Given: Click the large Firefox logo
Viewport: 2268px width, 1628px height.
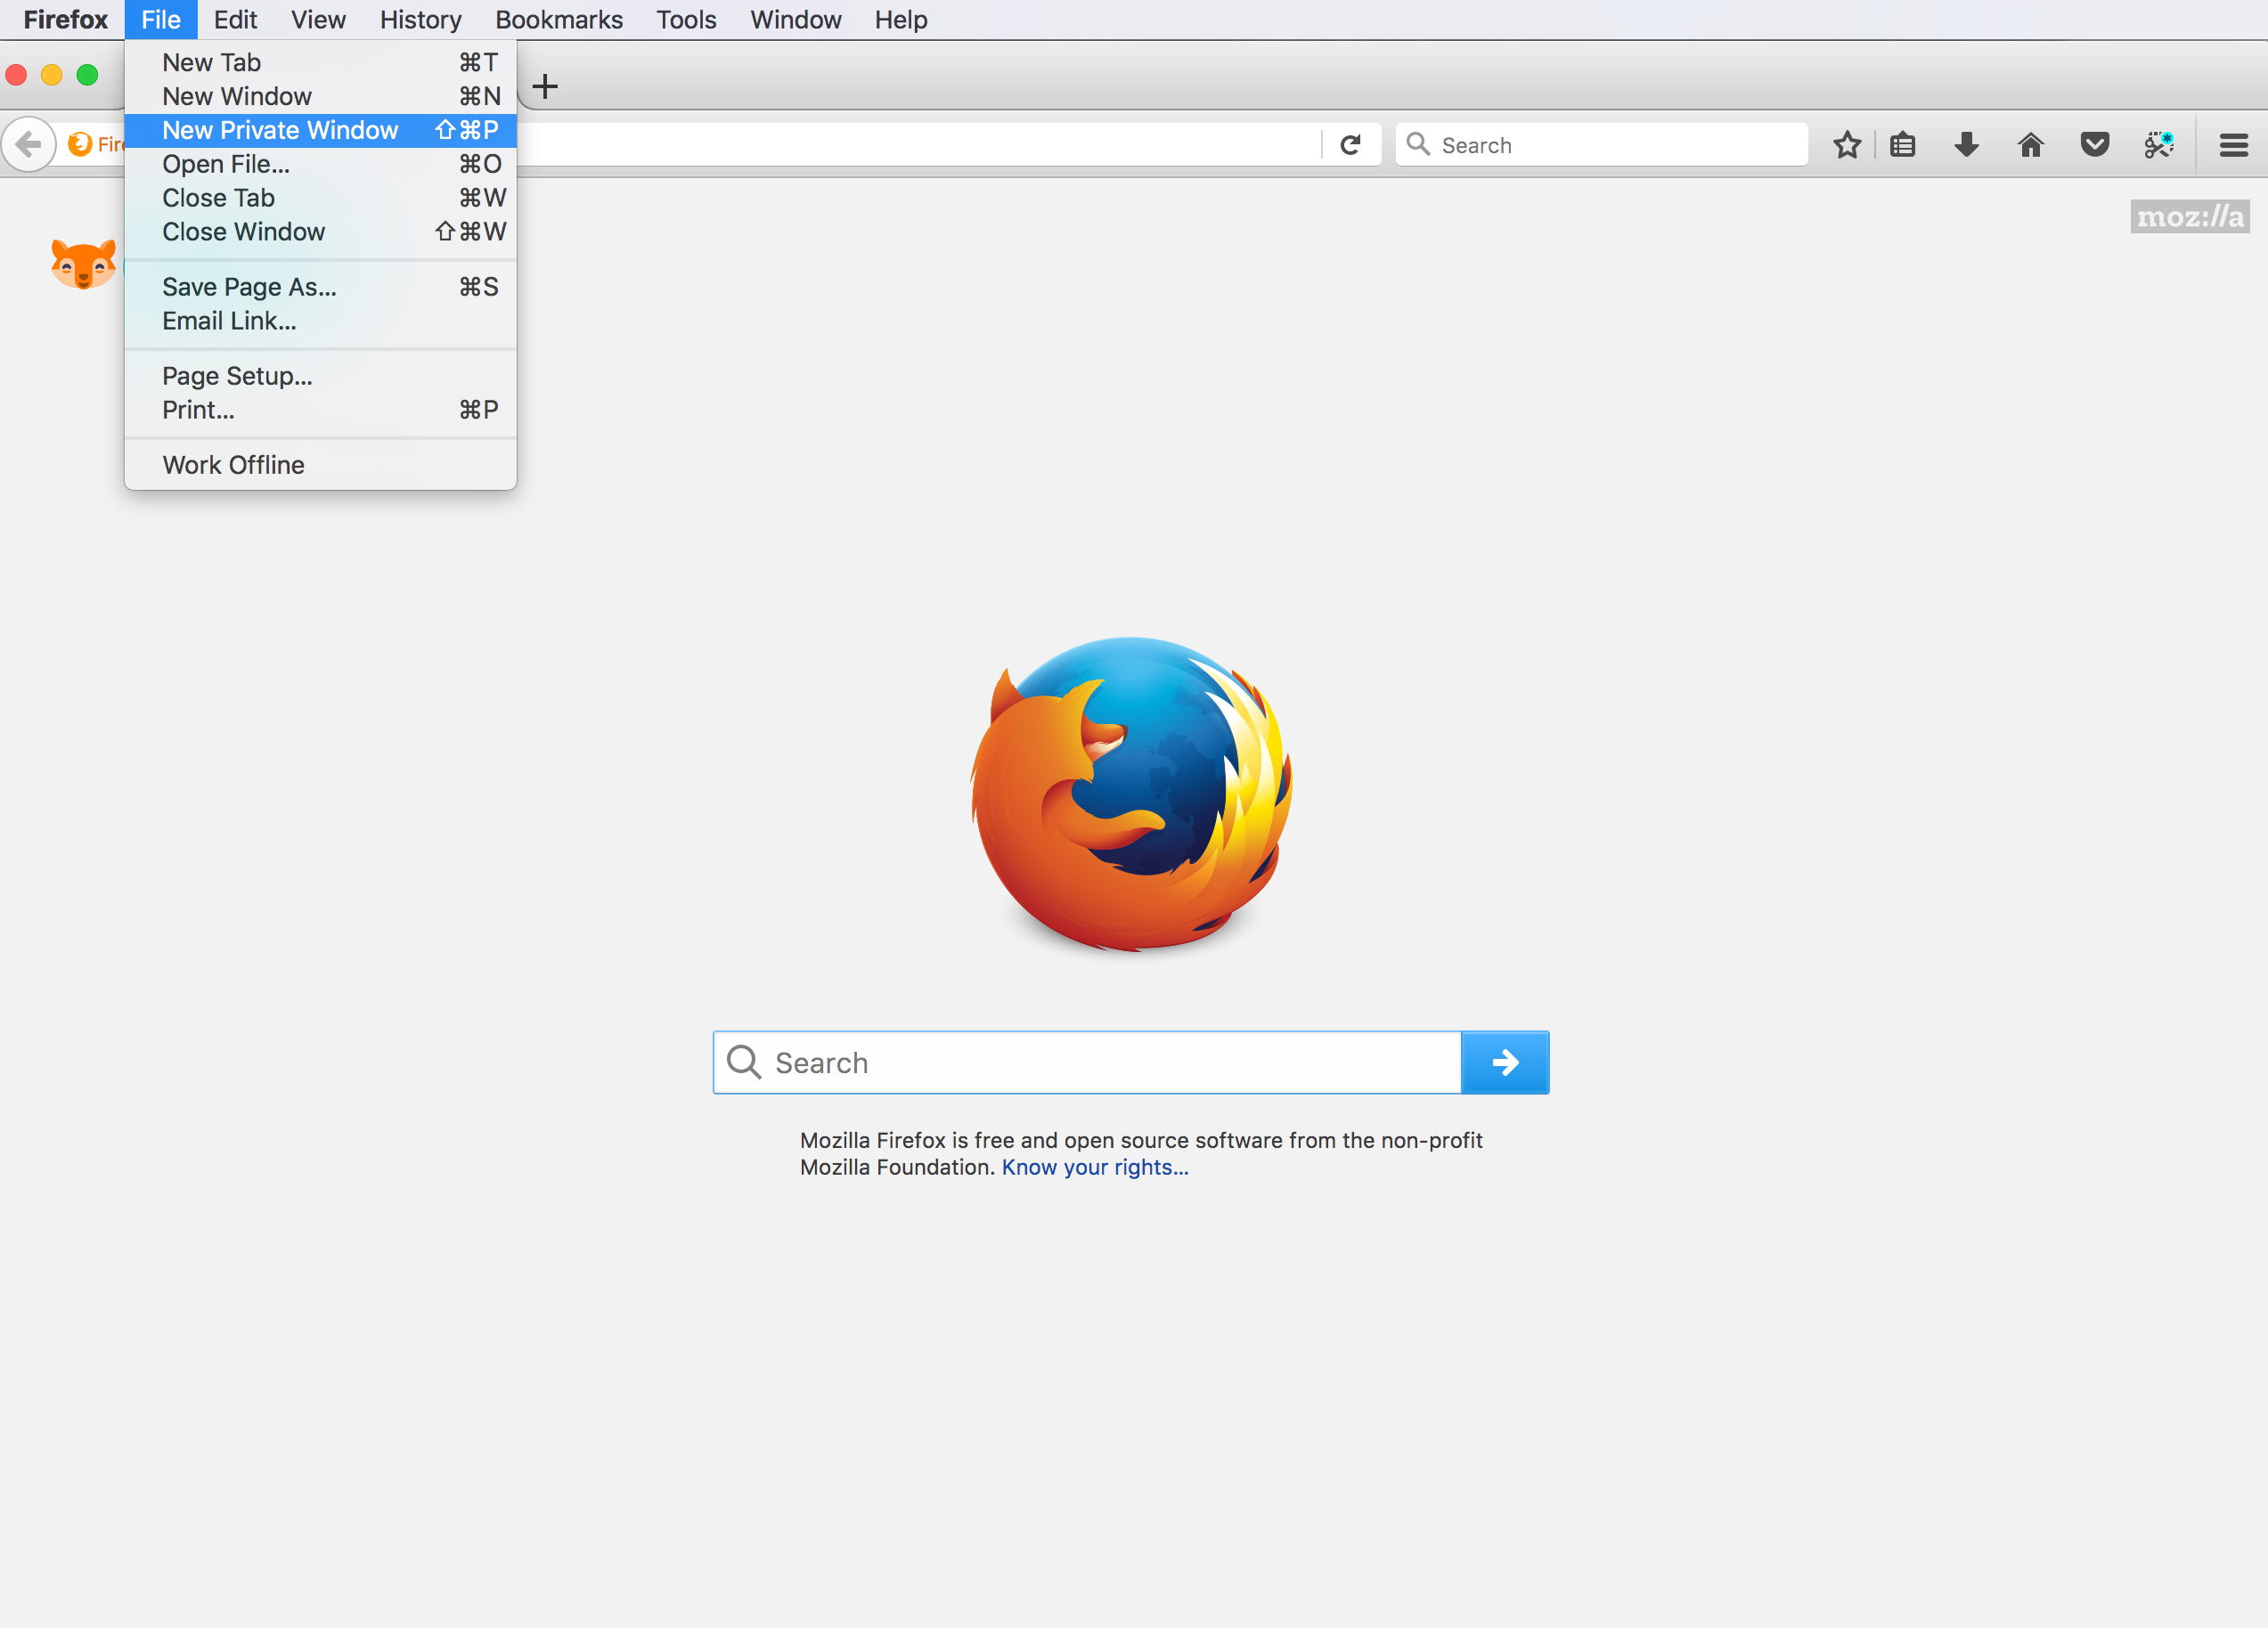Looking at the screenshot, I should [x=1132, y=794].
